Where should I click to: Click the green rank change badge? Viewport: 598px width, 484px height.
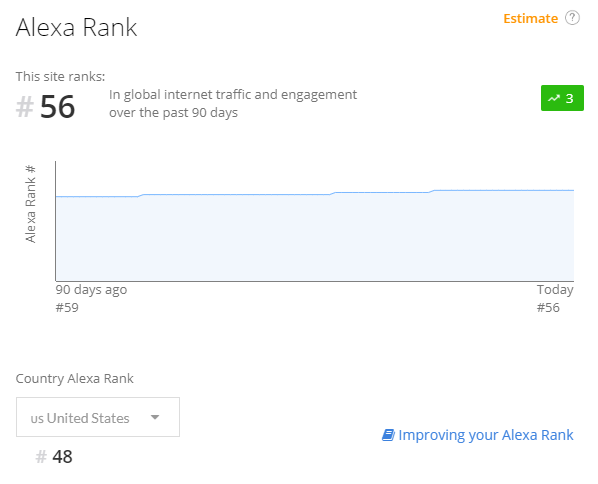pos(562,98)
